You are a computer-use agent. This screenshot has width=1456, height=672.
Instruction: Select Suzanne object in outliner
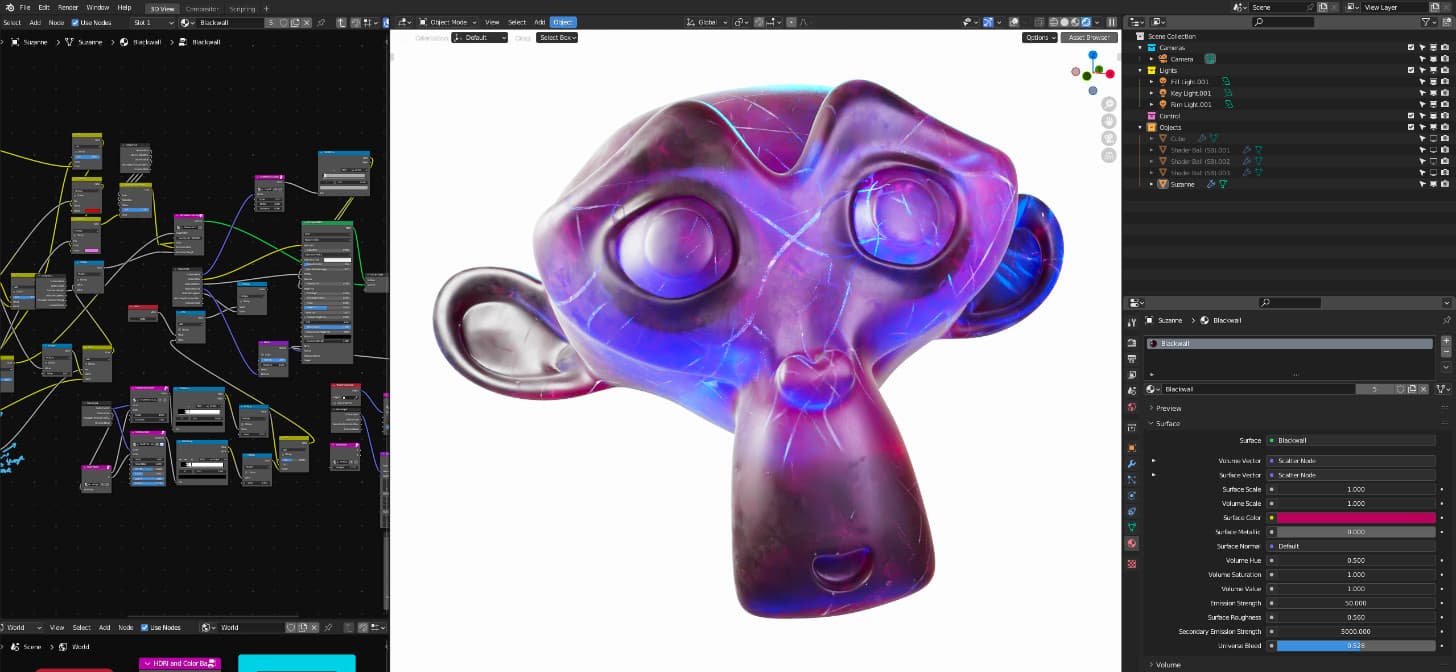[1182, 184]
